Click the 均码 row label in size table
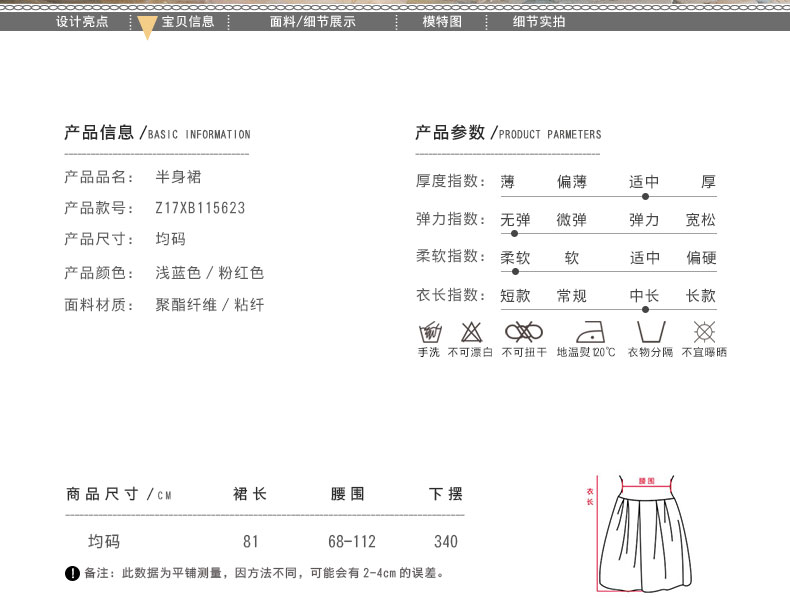The image size is (790, 600). [x=104, y=542]
